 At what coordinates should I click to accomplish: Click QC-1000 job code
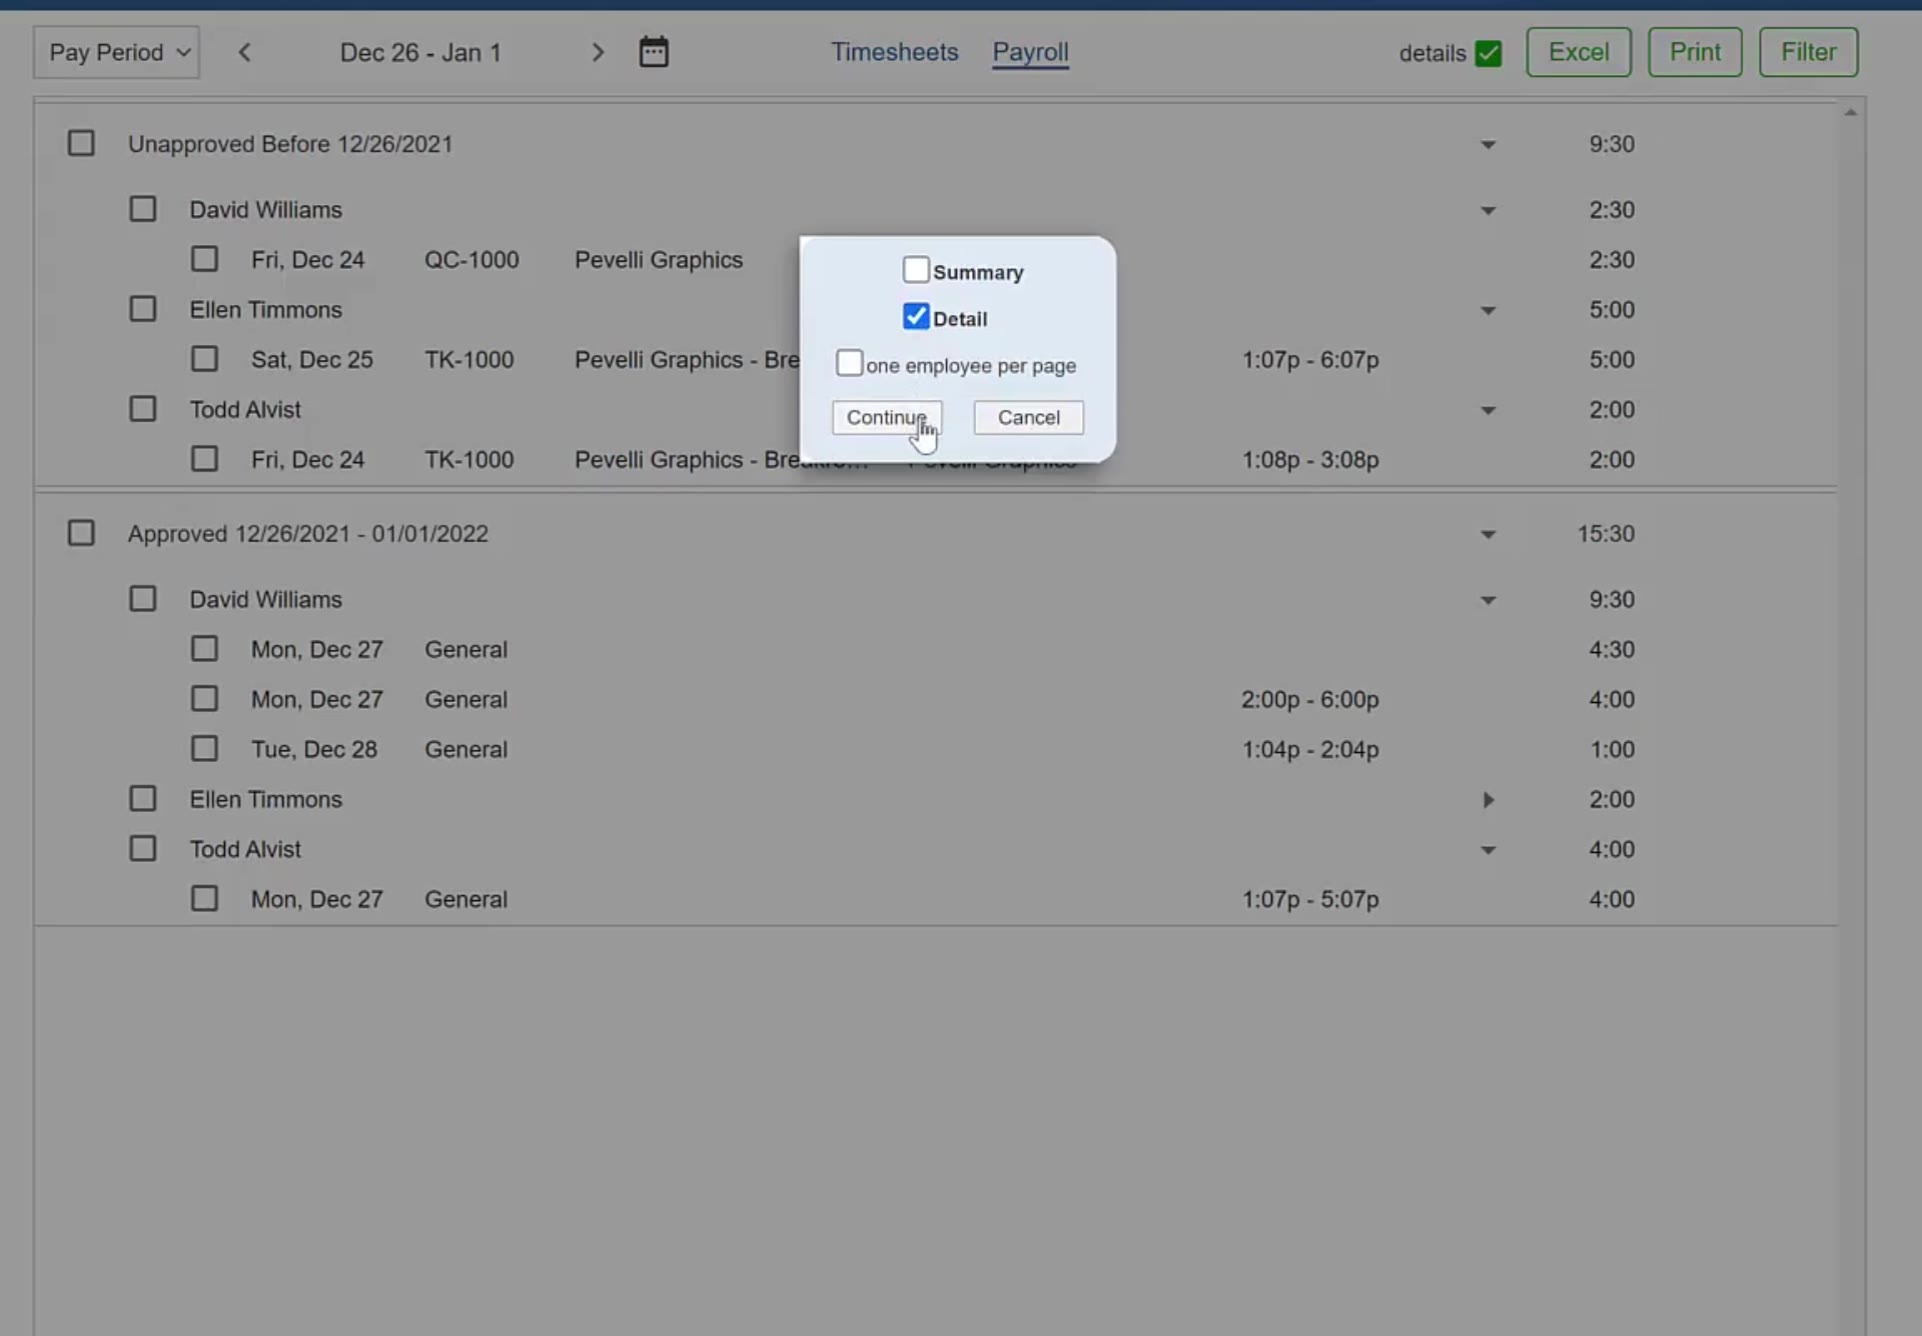tap(471, 260)
